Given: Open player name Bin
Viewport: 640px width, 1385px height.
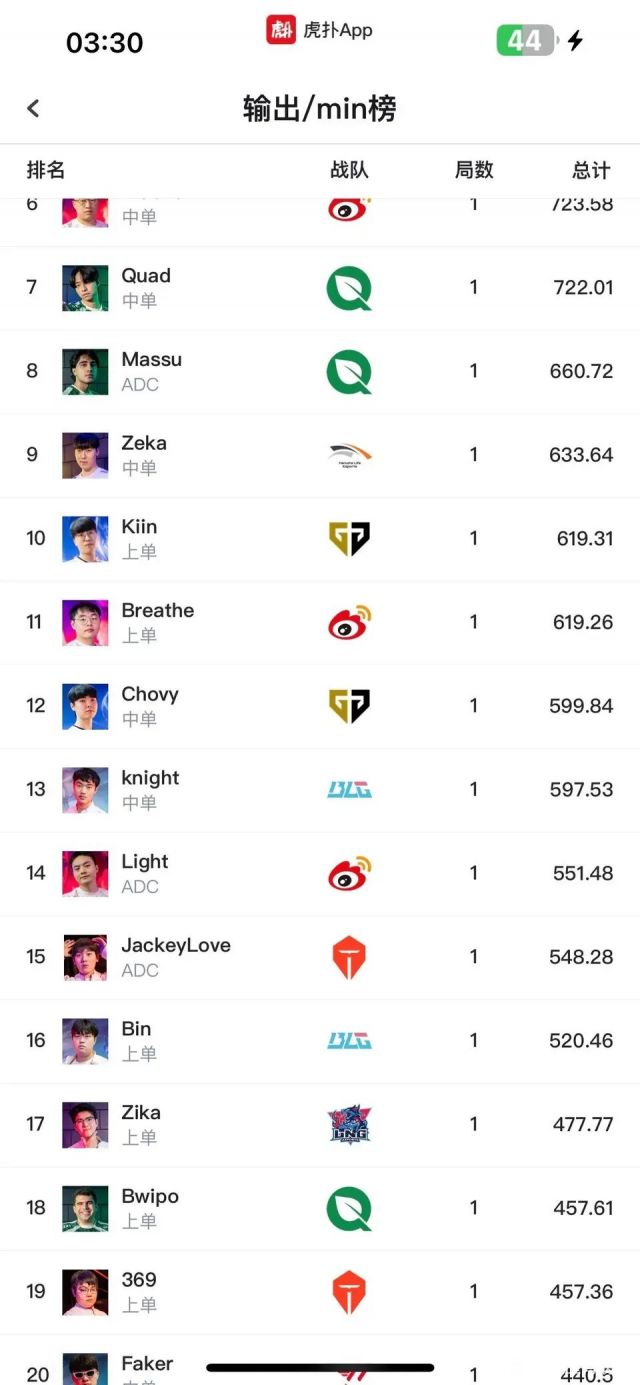Looking at the screenshot, I should click(136, 1029).
